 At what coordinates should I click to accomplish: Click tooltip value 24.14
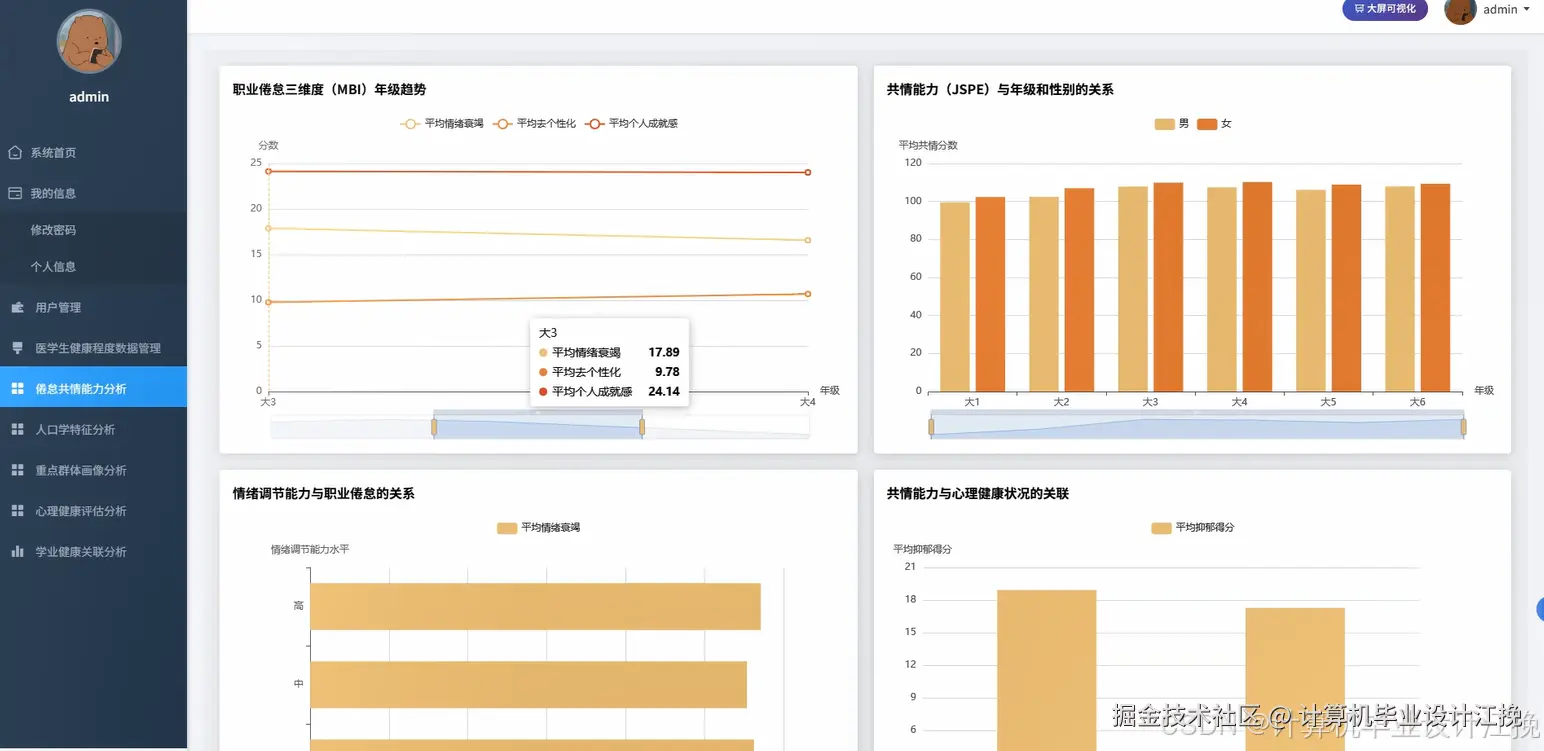pos(664,392)
